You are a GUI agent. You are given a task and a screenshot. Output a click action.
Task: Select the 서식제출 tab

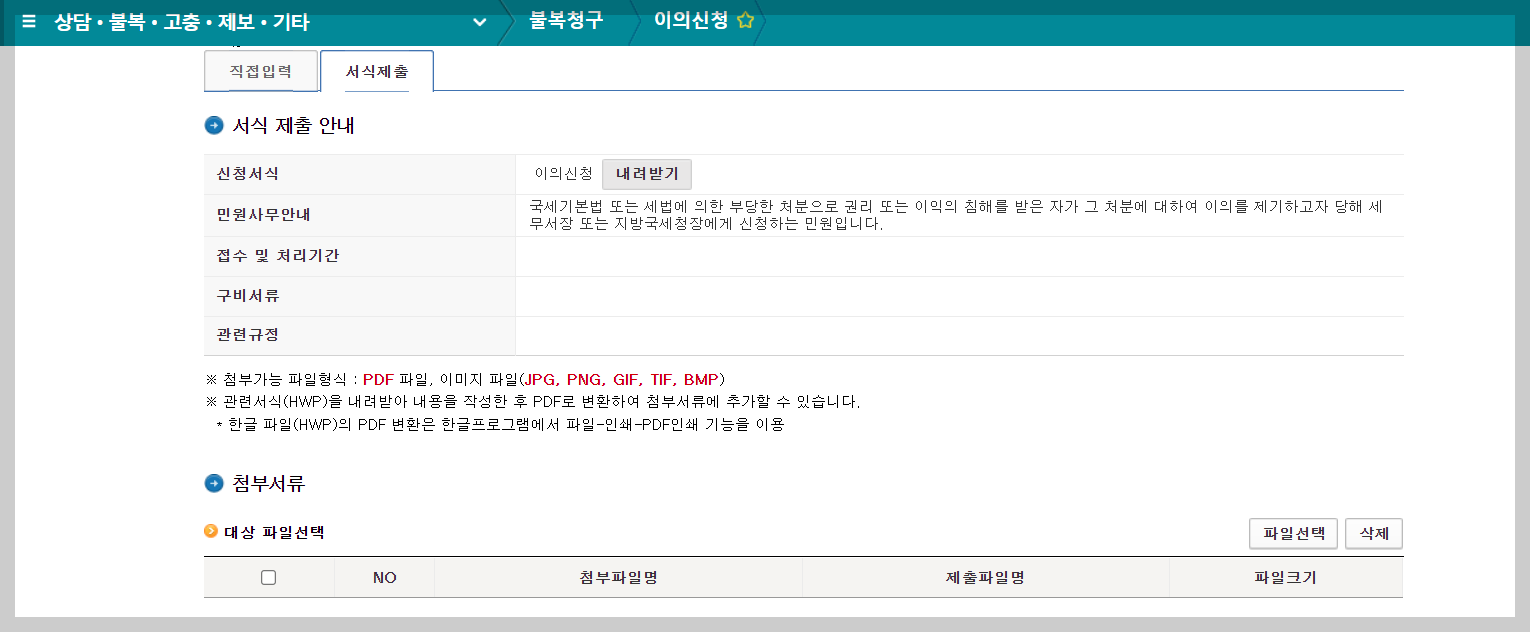click(x=376, y=70)
